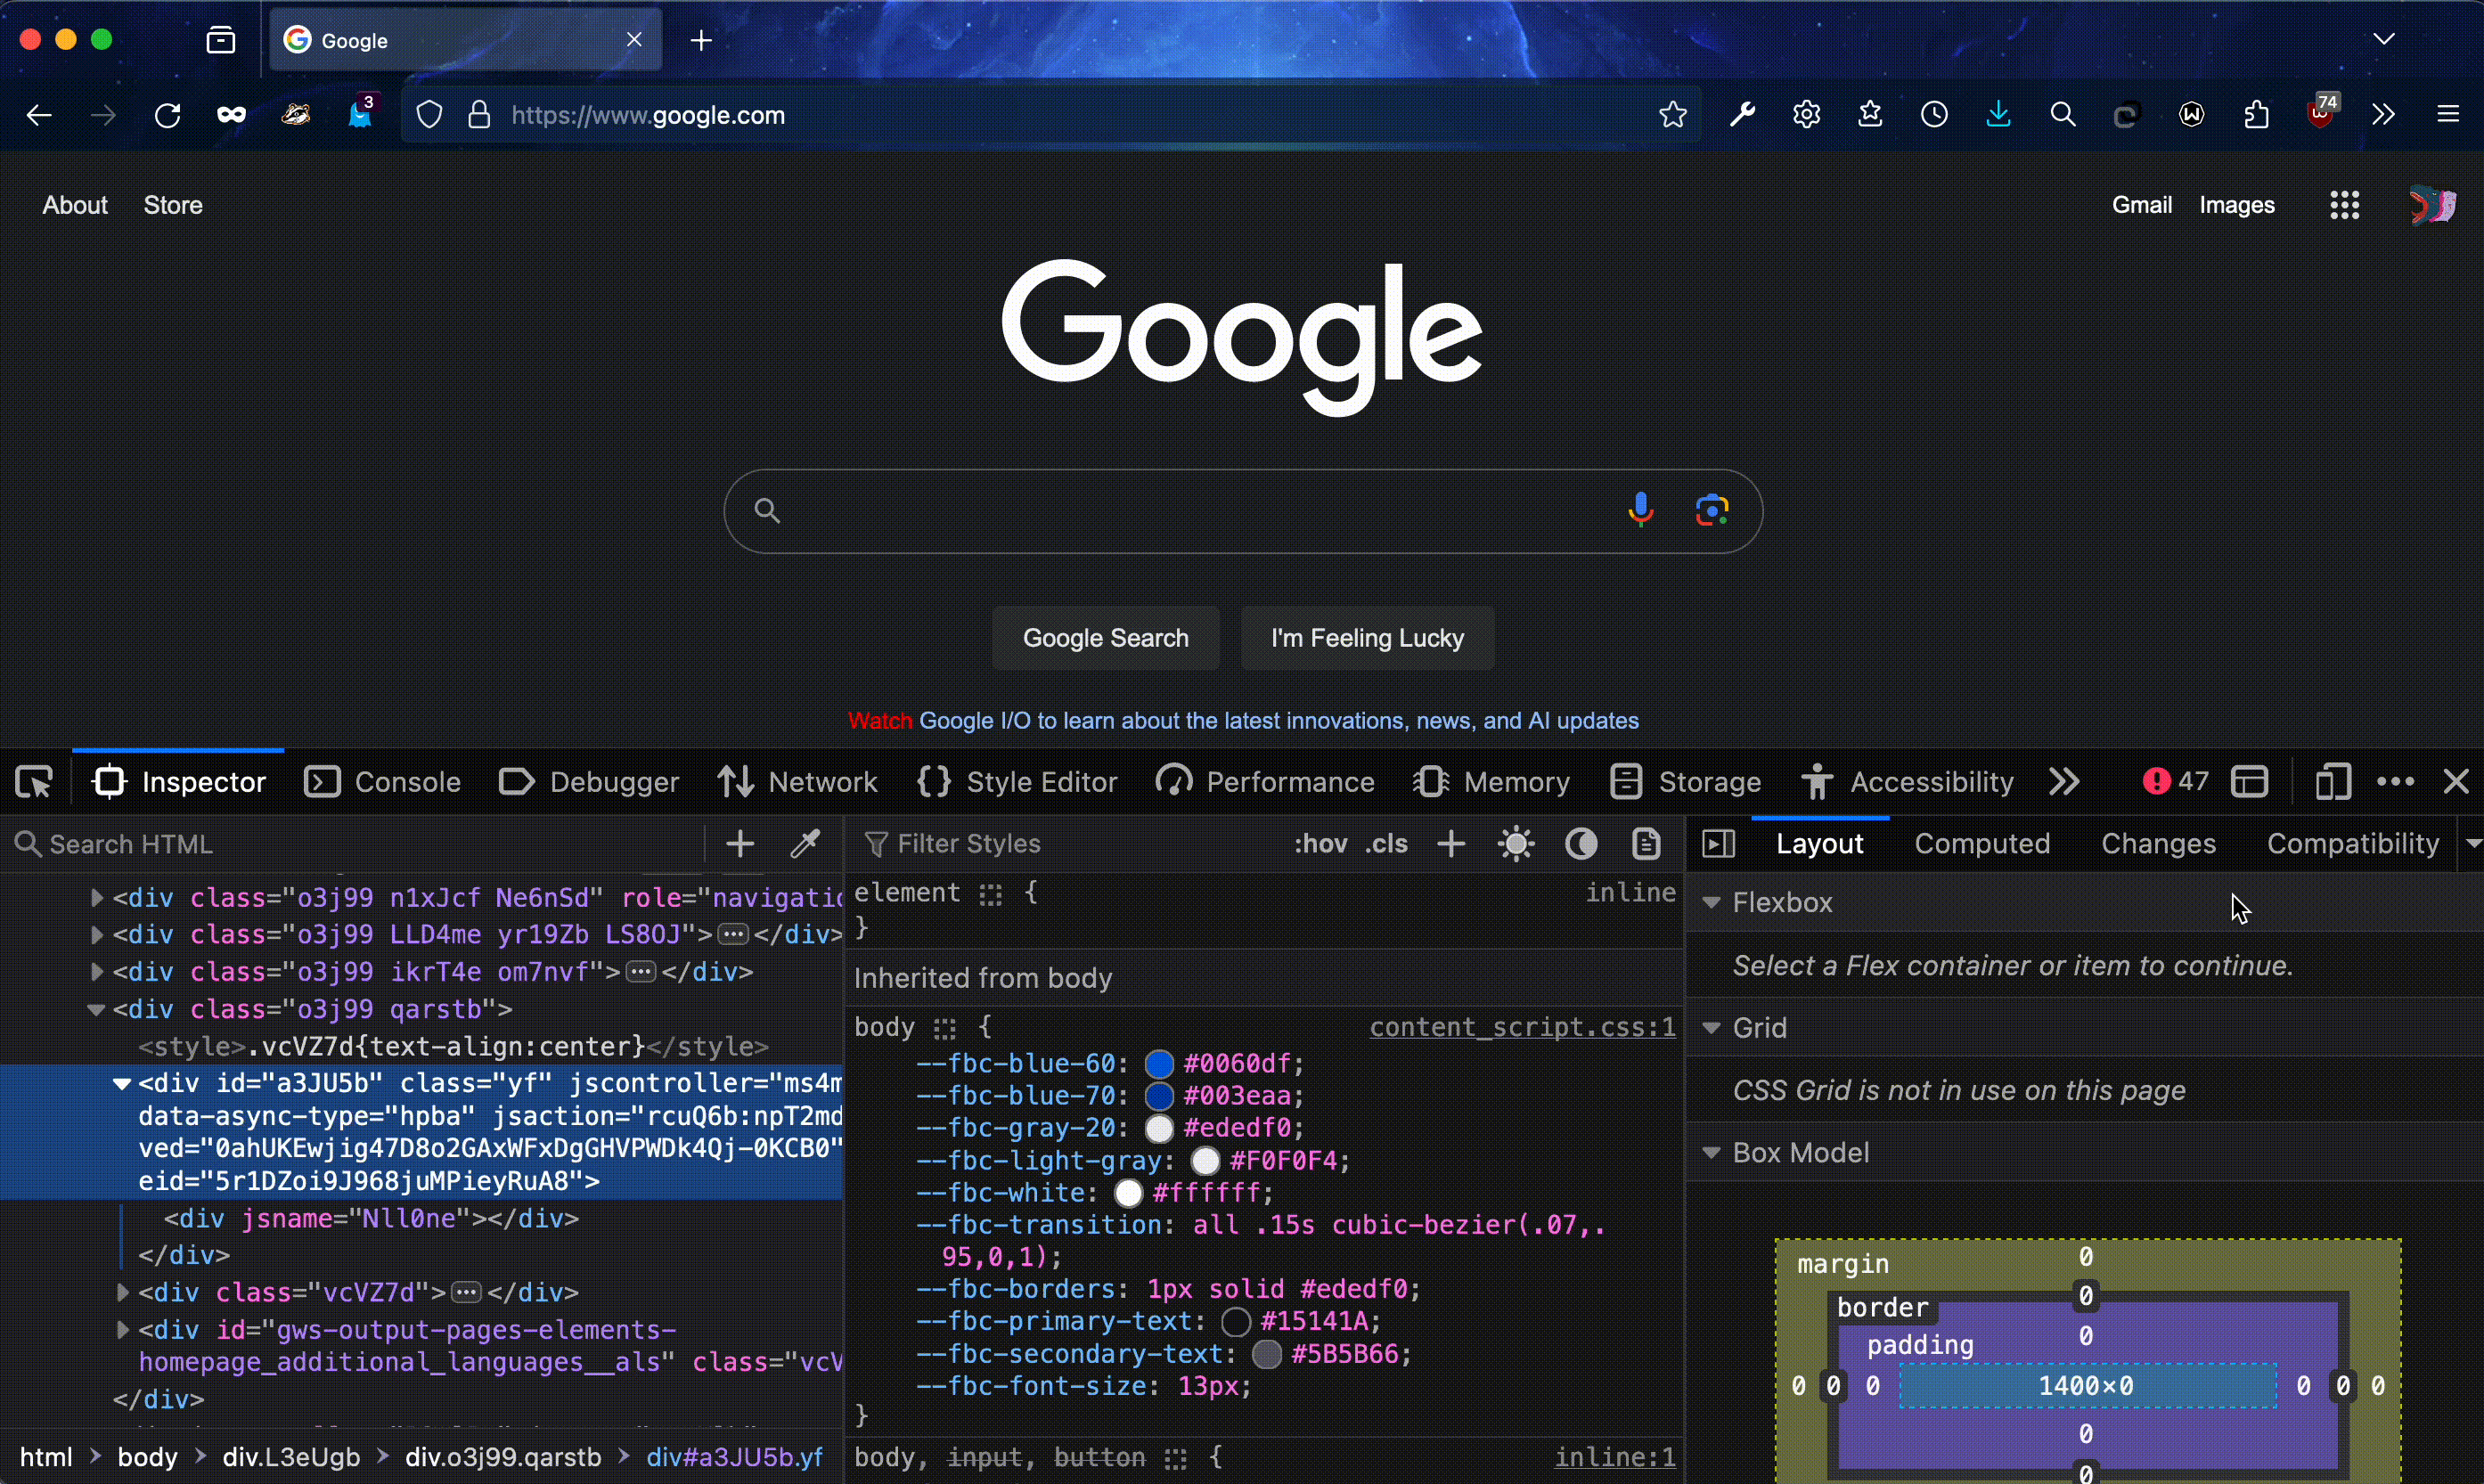Select iframe target document button
Image resolution: width=2484 pixels, height=1484 pixels.
point(2250,782)
